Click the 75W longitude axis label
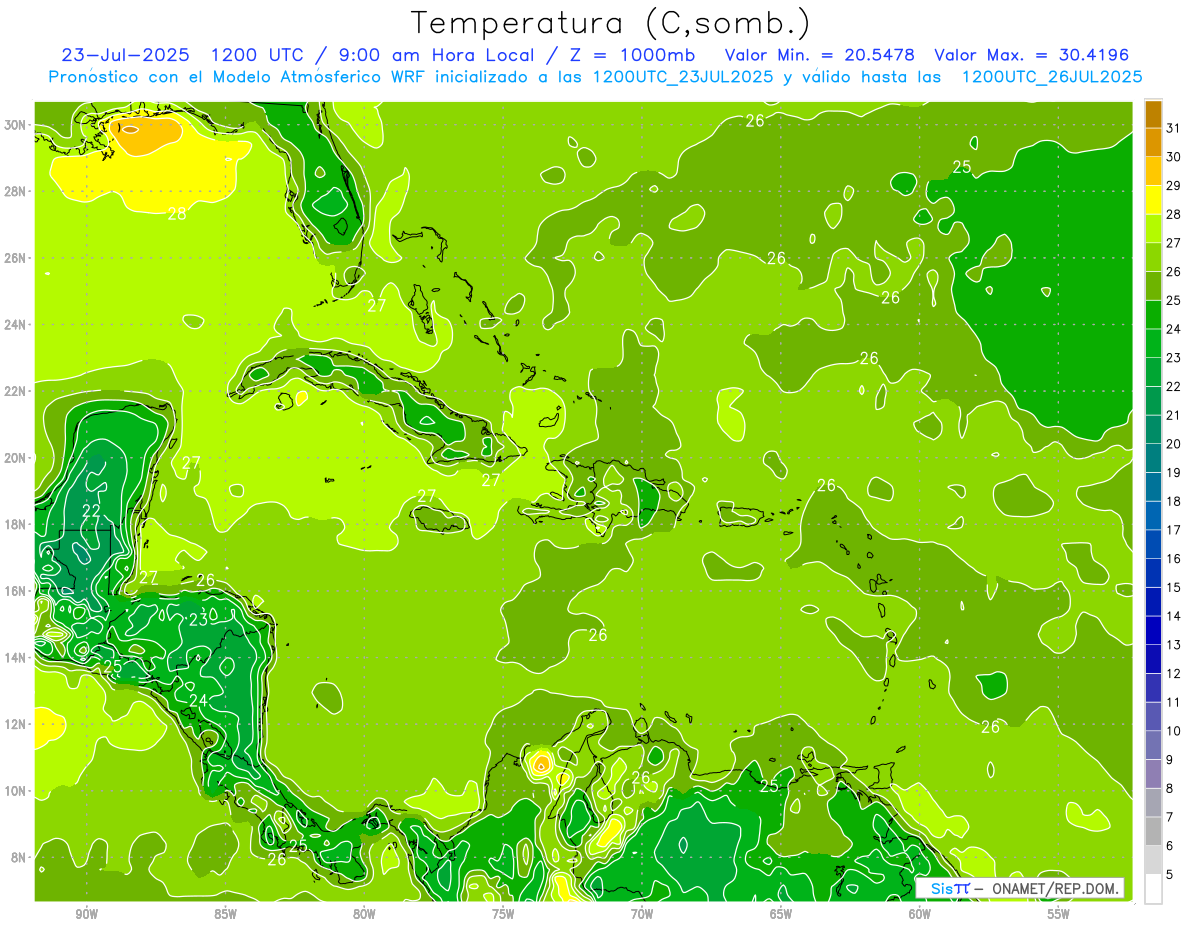1200x927 pixels. 503,914
